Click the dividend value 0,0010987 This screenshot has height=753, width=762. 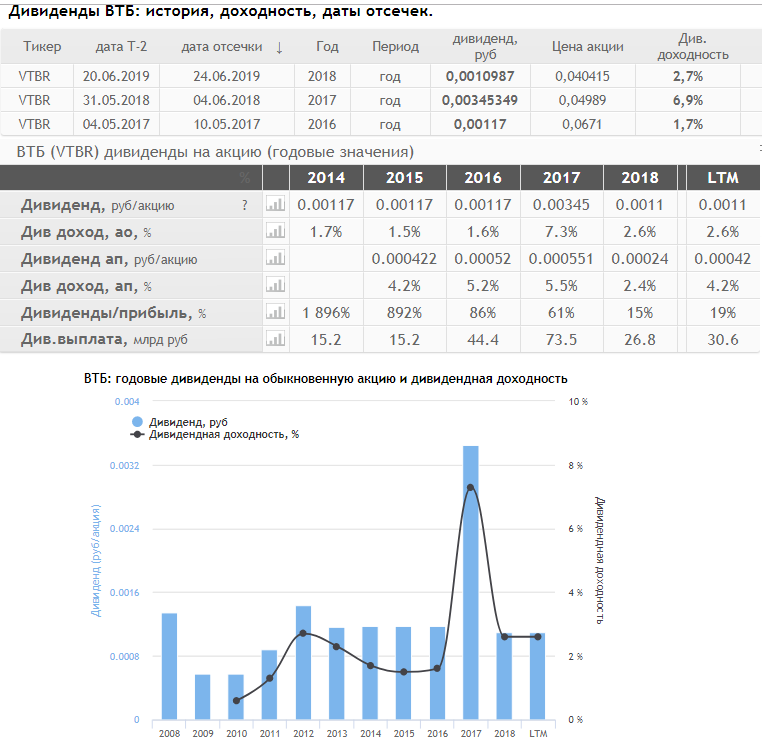(x=480, y=76)
